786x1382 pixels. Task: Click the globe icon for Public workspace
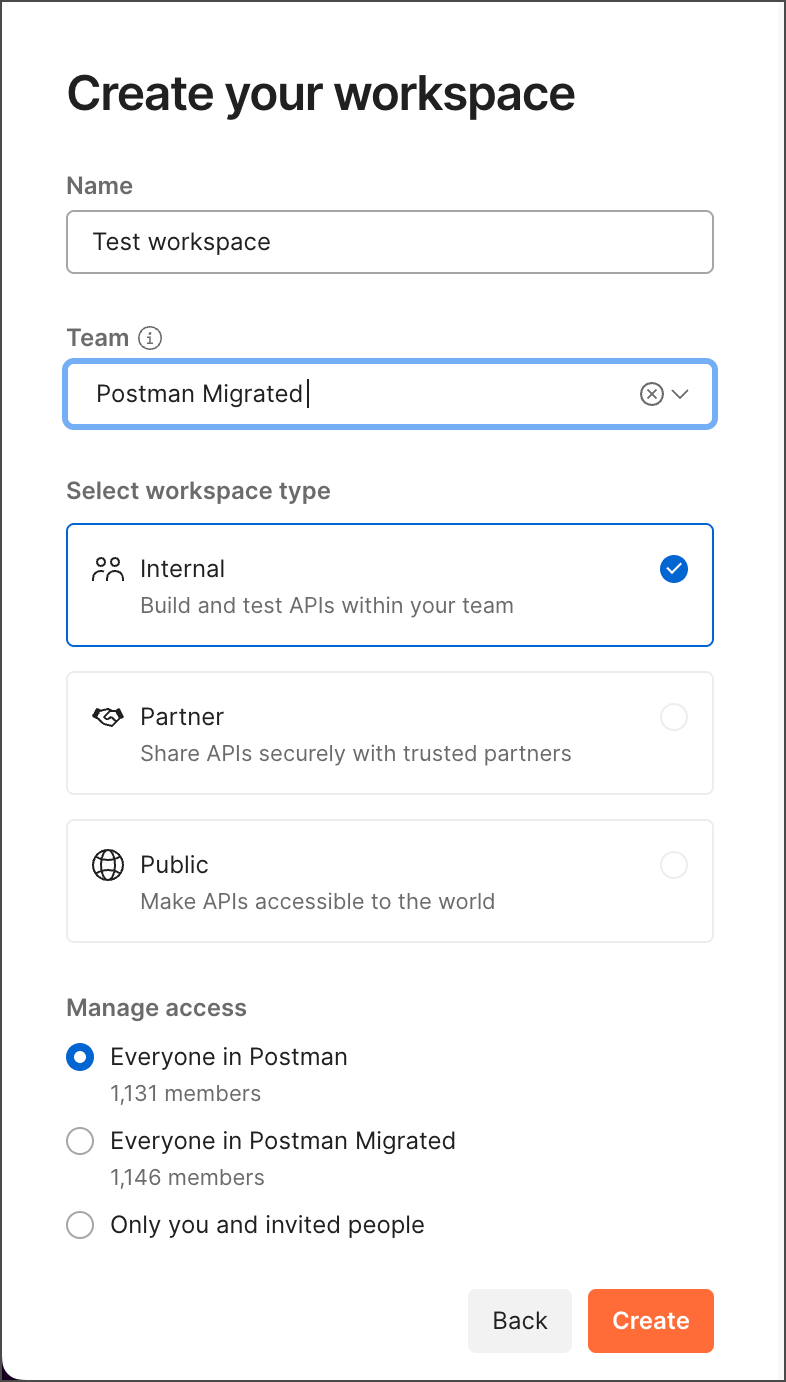pyautogui.click(x=108, y=865)
